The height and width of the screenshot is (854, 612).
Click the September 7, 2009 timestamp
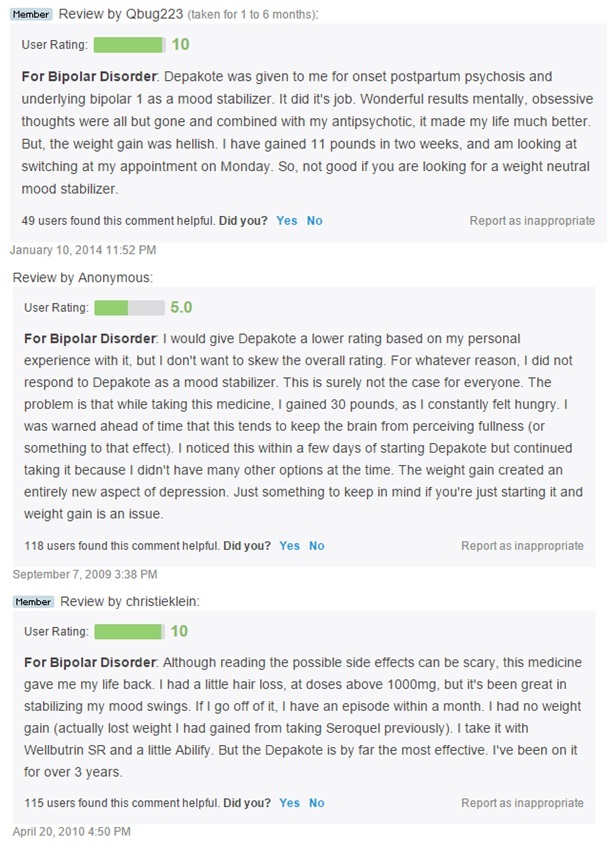tap(85, 575)
